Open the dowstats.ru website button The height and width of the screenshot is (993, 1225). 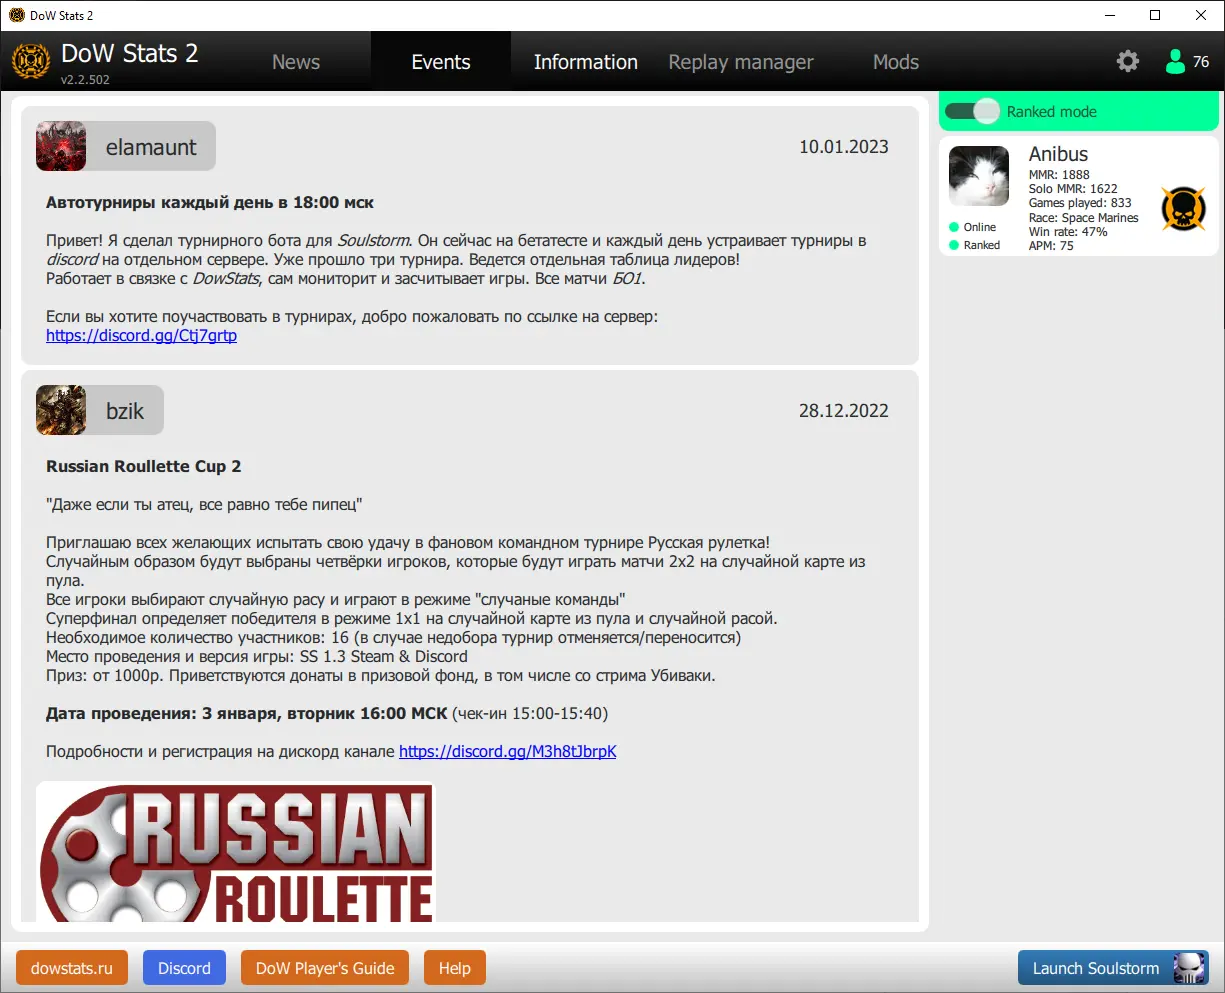click(72, 968)
